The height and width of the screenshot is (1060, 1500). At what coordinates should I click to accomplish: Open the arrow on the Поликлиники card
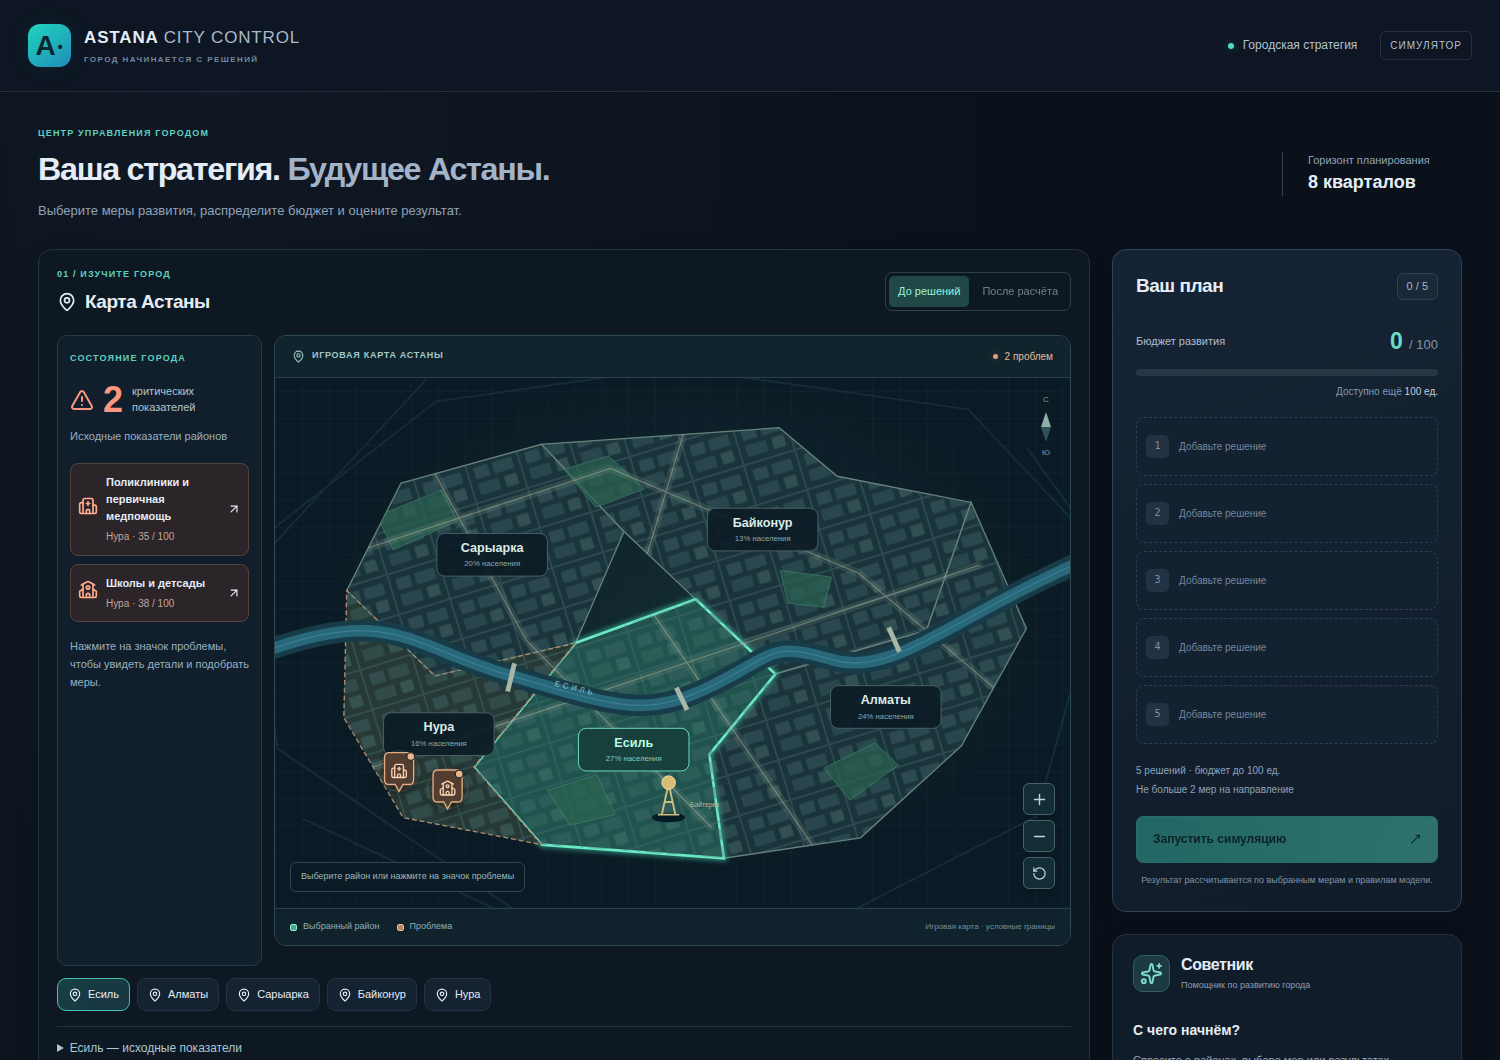click(234, 509)
